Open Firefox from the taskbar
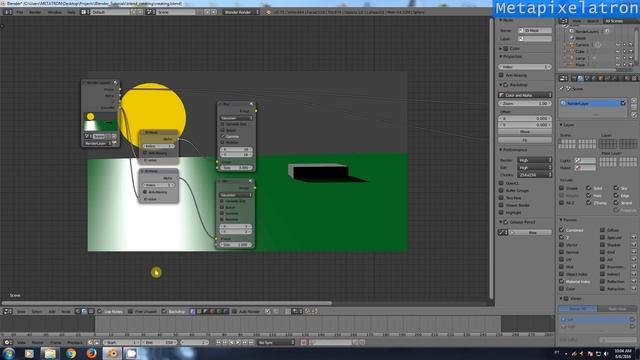The width and height of the screenshot is (640, 360). pyautogui.click(x=91, y=353)
